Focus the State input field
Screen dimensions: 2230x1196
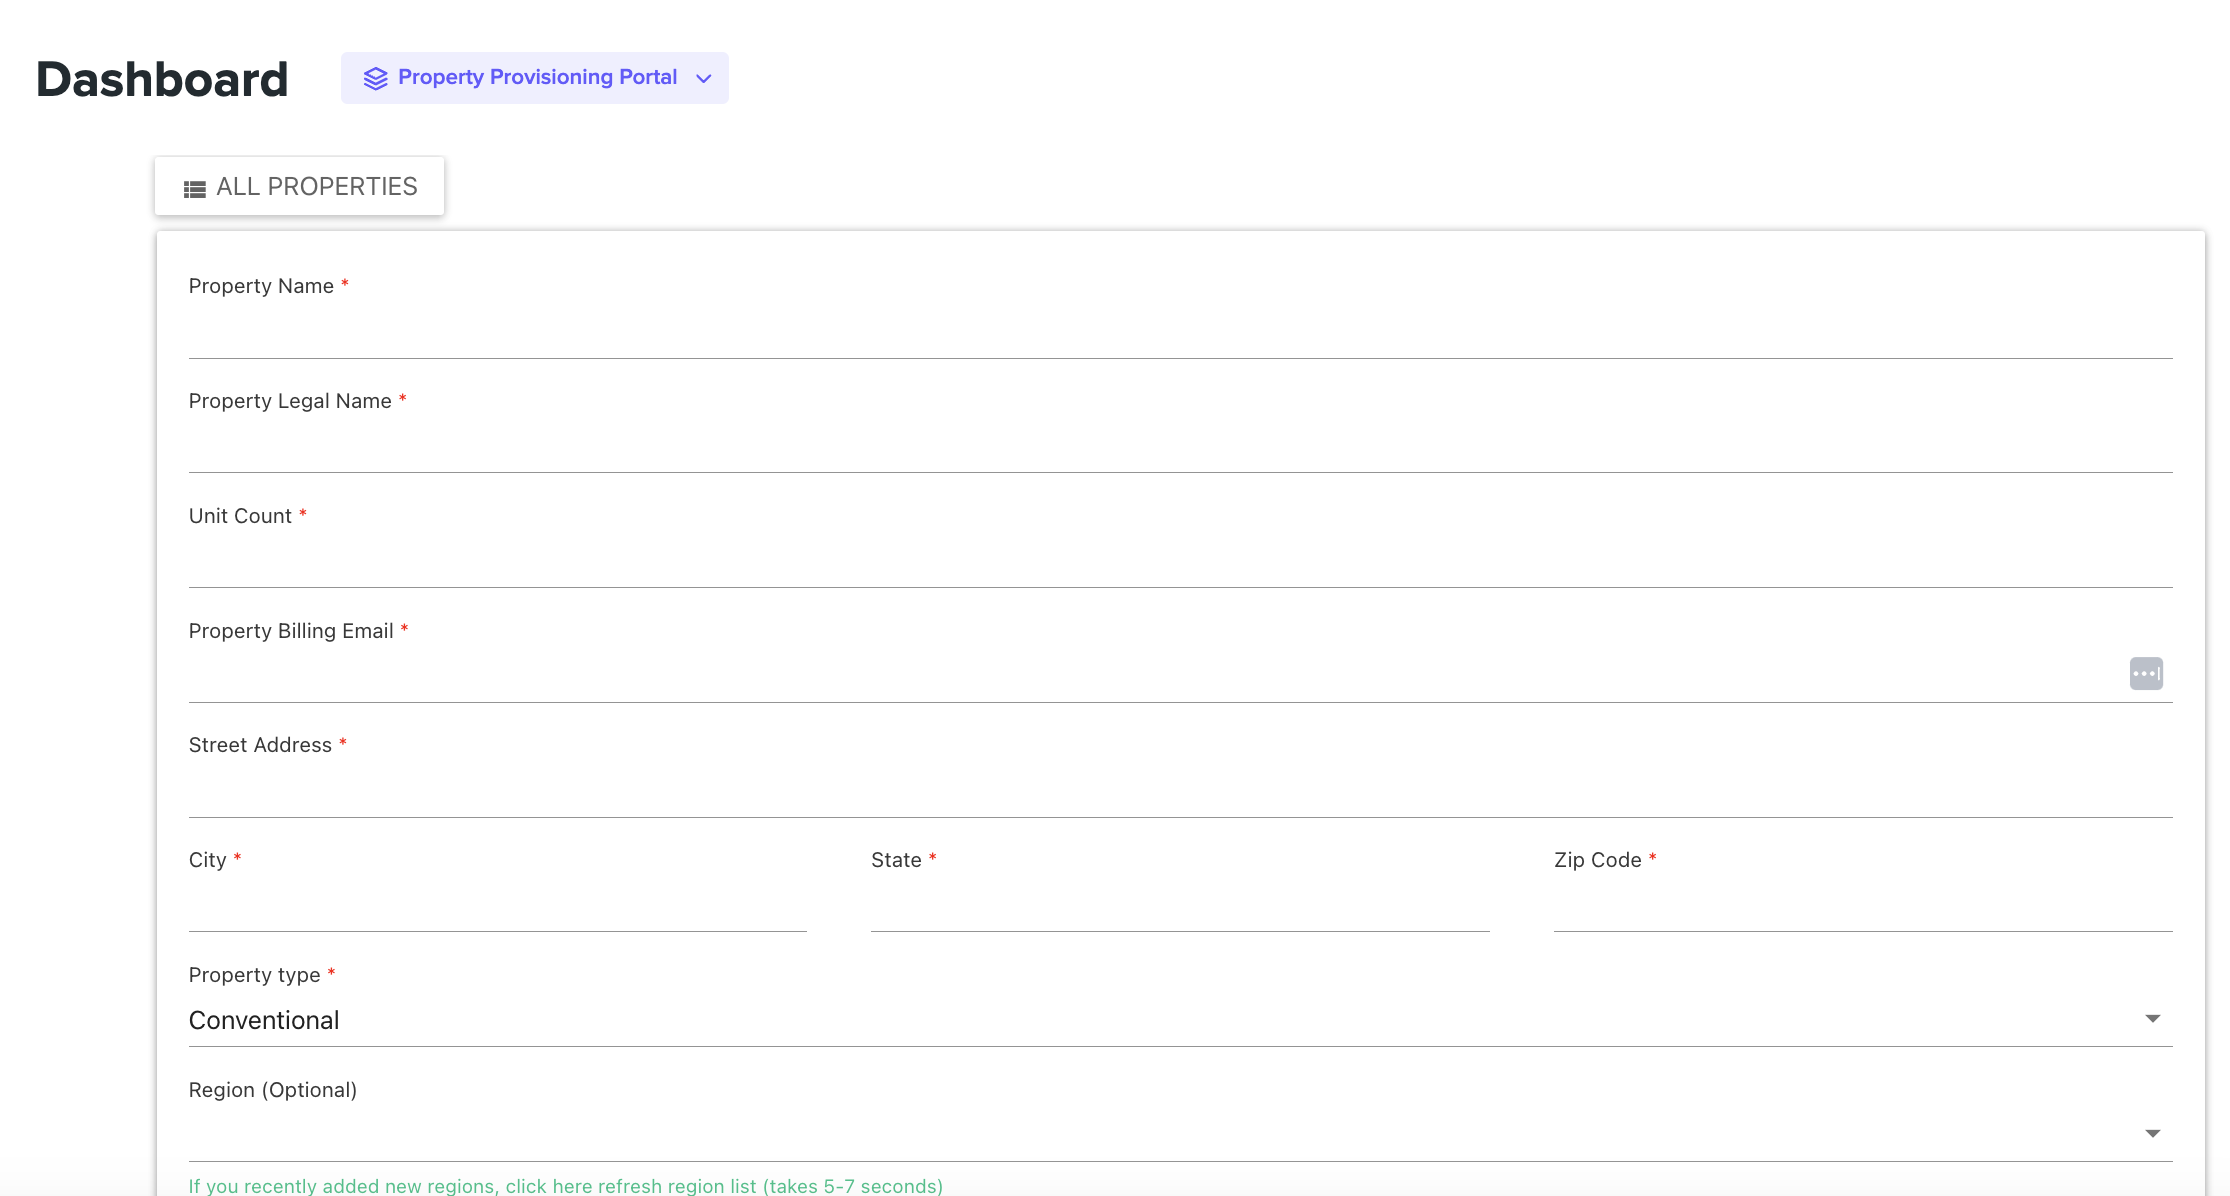1180,906
